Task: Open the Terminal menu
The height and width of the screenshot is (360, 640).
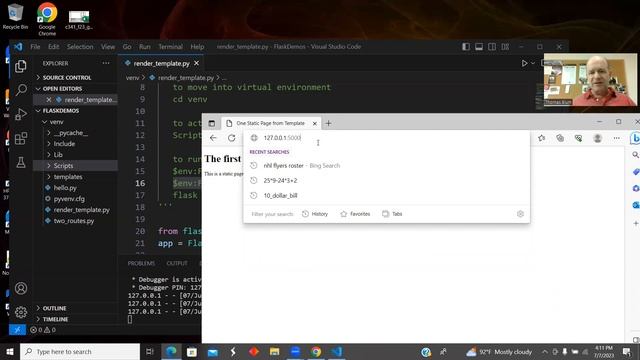Action: 170,47
